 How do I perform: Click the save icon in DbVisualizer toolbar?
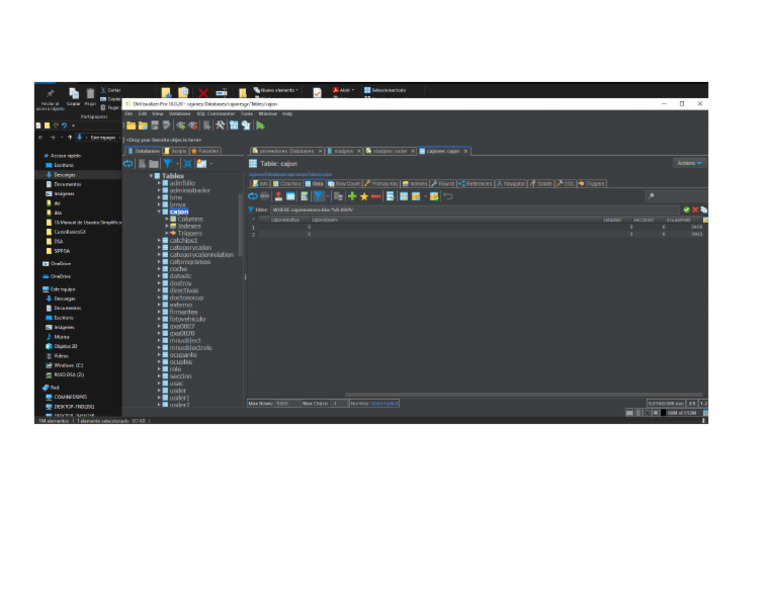(155, 126)
